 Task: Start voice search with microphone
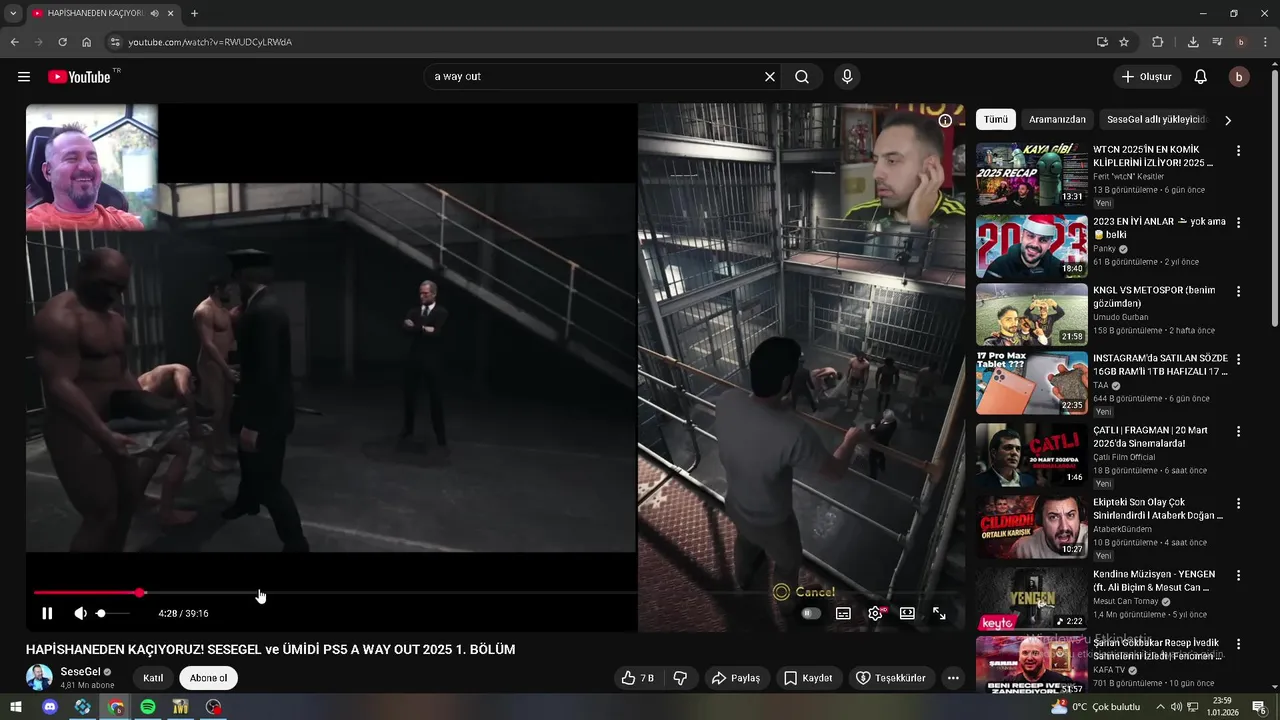(x=847, y=77)
